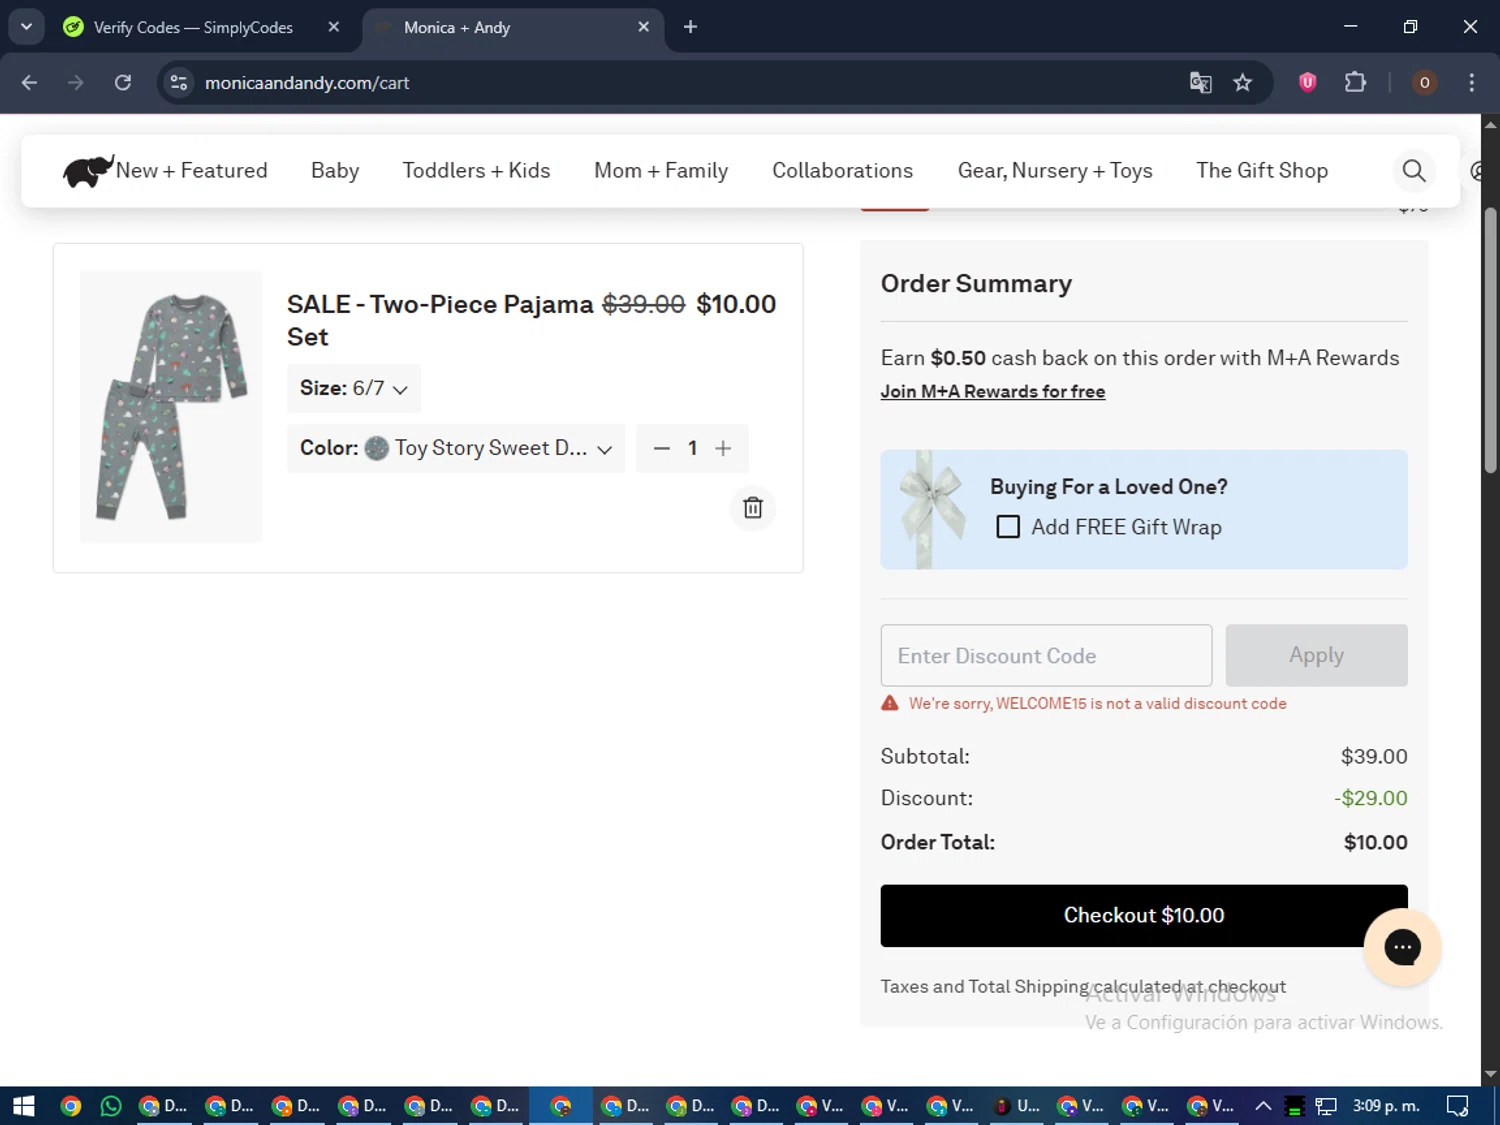Click the Checkout $10.00 button
The width and height of the screenshot is (1500, 1125).
coord(1144,916)
